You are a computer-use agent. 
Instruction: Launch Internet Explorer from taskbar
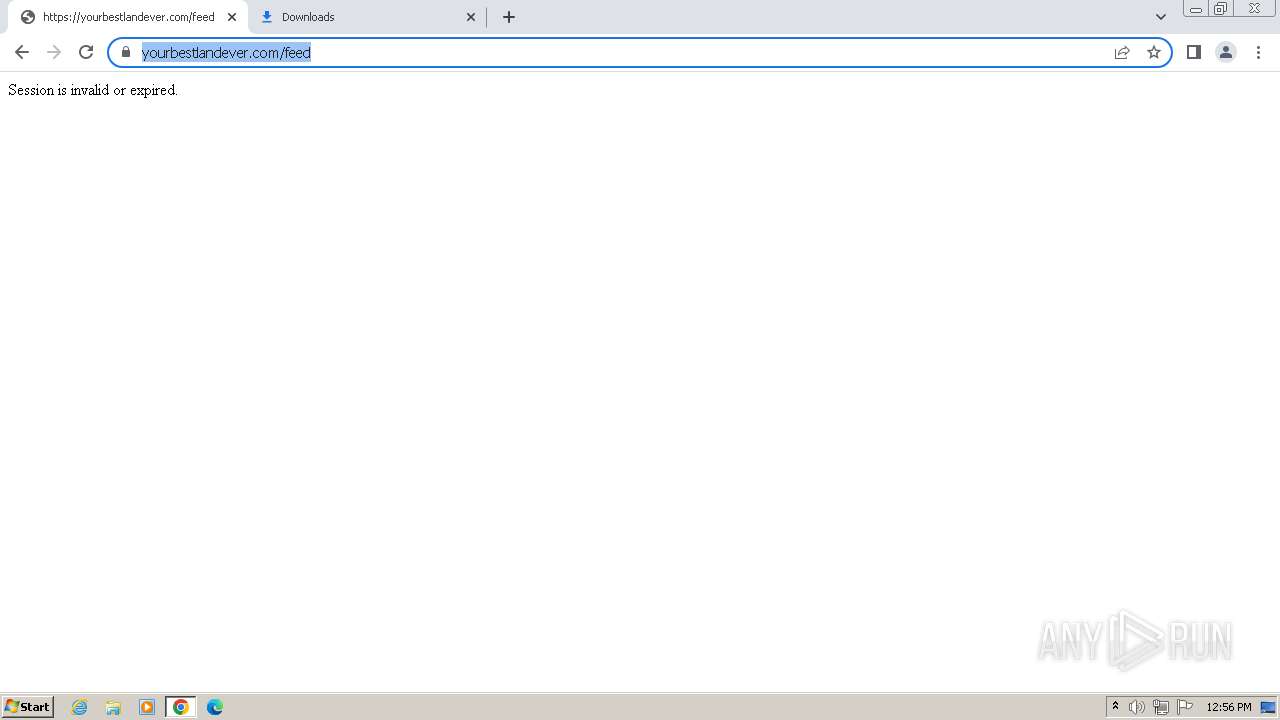(x=80, y=707)
